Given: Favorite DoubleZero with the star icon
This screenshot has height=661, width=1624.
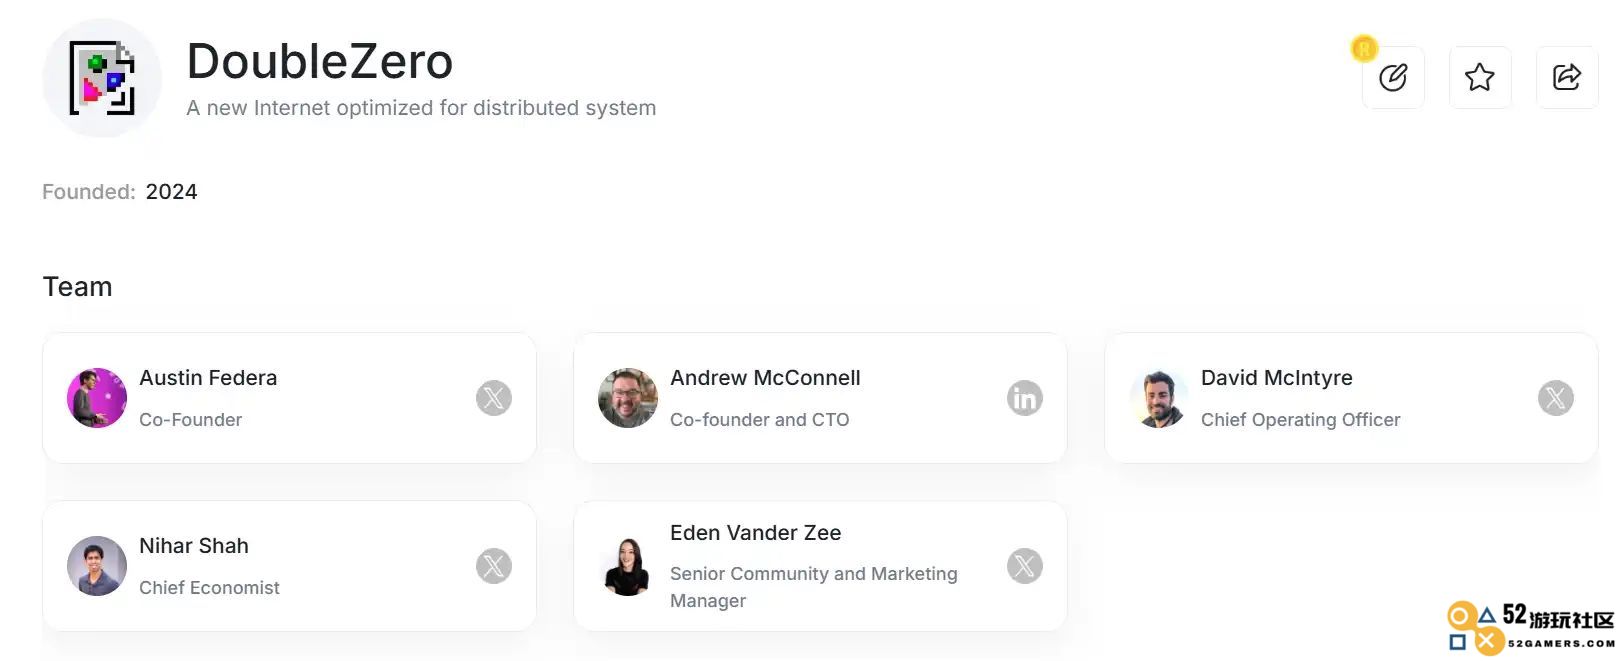Looking at the screenshot, I should [x=1480, y=77].
